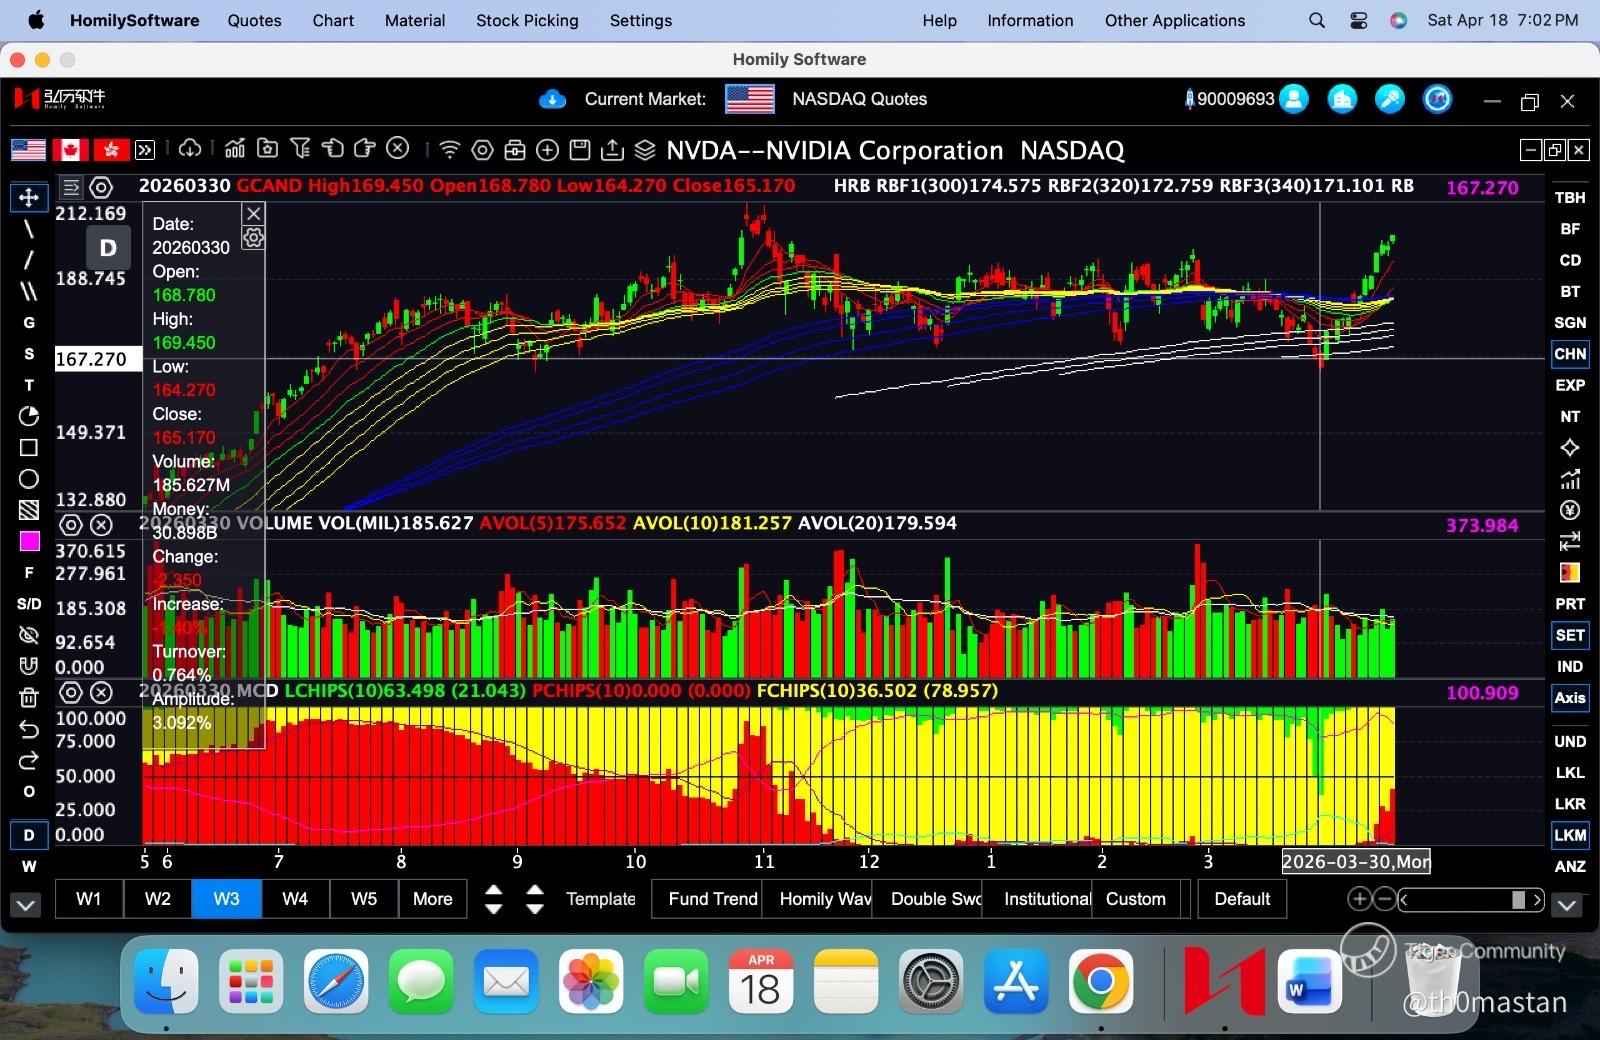The width and height of the screenshot is (1600, 1040).
Task: Open volume panel settings hexagon icon
Action: [70, 524]
